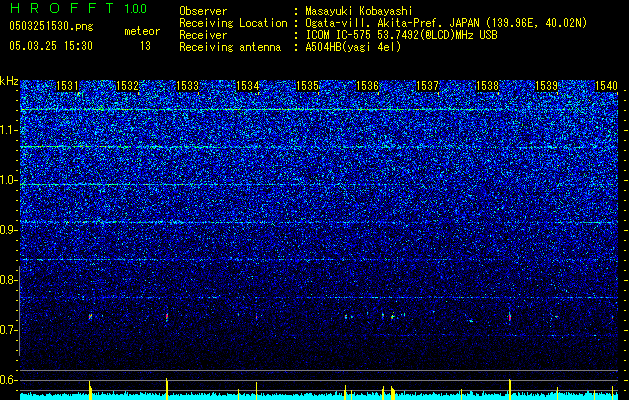Select the A504HB(yagi 4el) antenna text
This screenshot has width=629, height=400.
[x=353, y=47]
